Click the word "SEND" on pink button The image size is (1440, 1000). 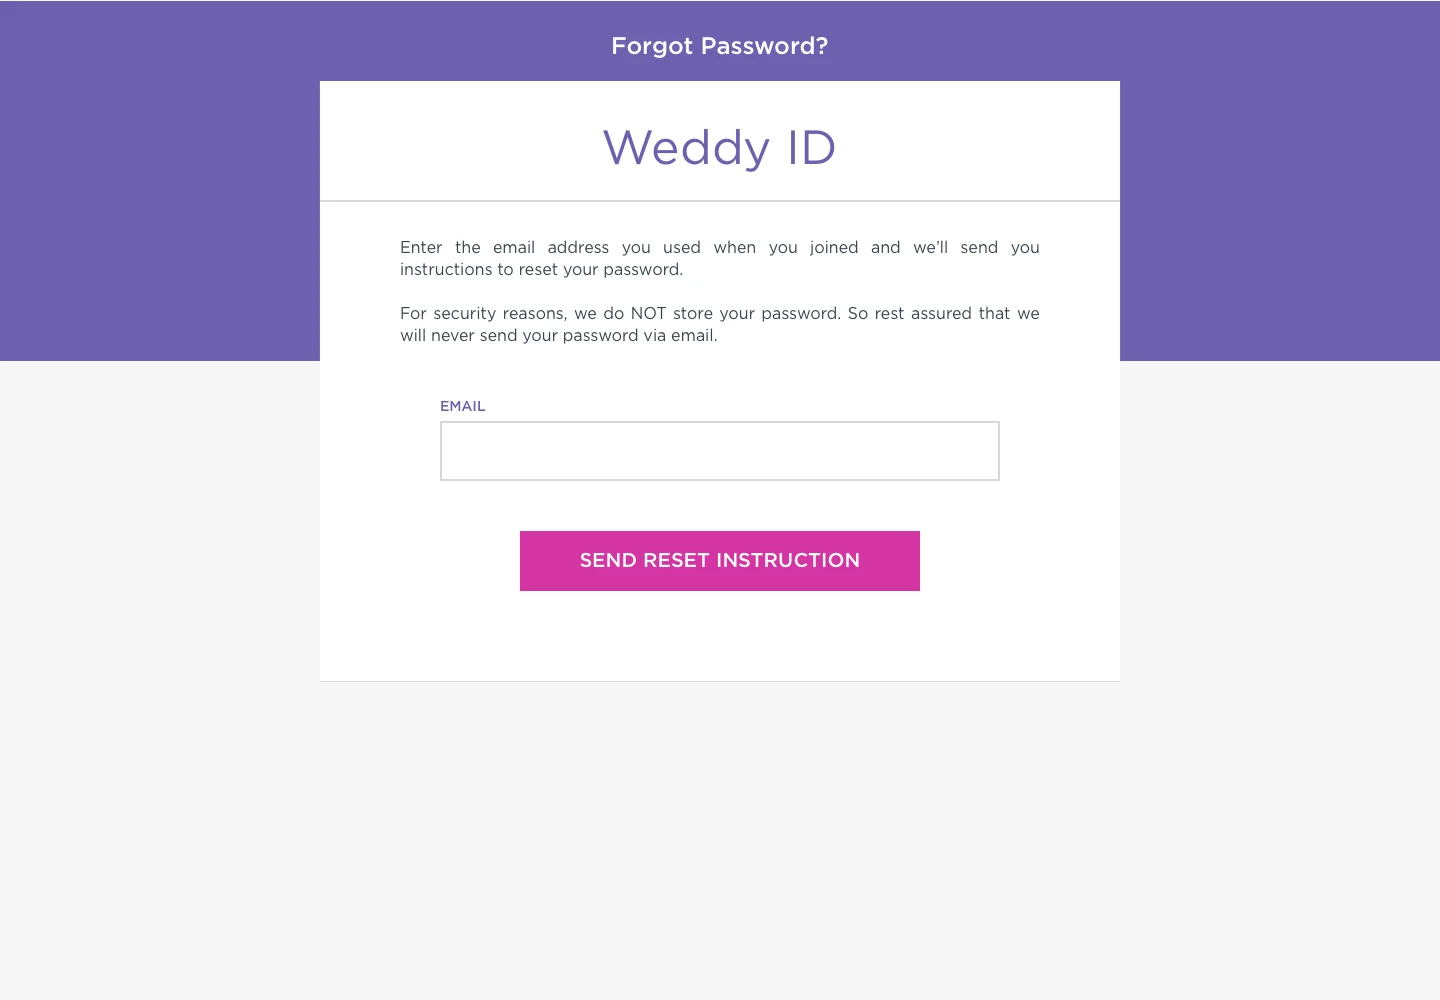(x=608, y=561)
